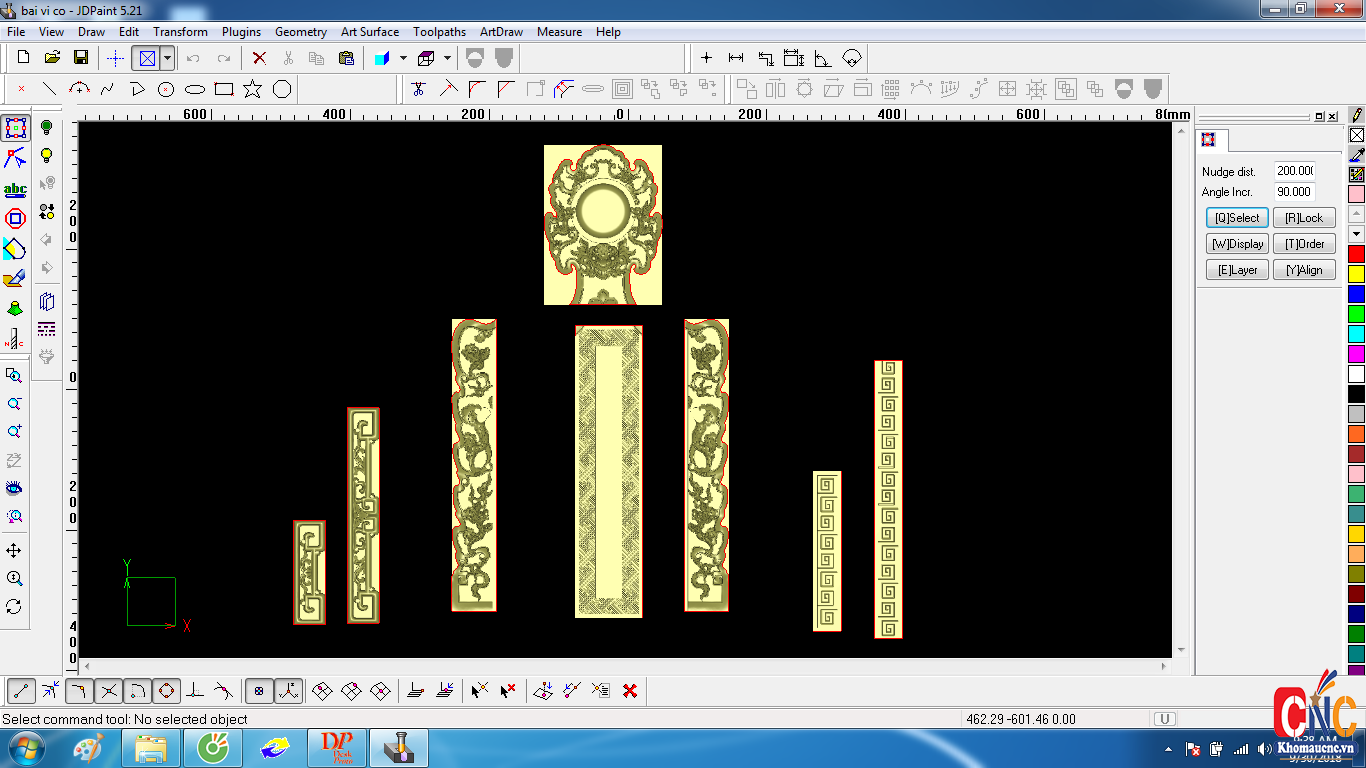Select the Polygon drawing tool
Screen dimensions: 1366x768
pyautogui.click(x=282, y=89)
